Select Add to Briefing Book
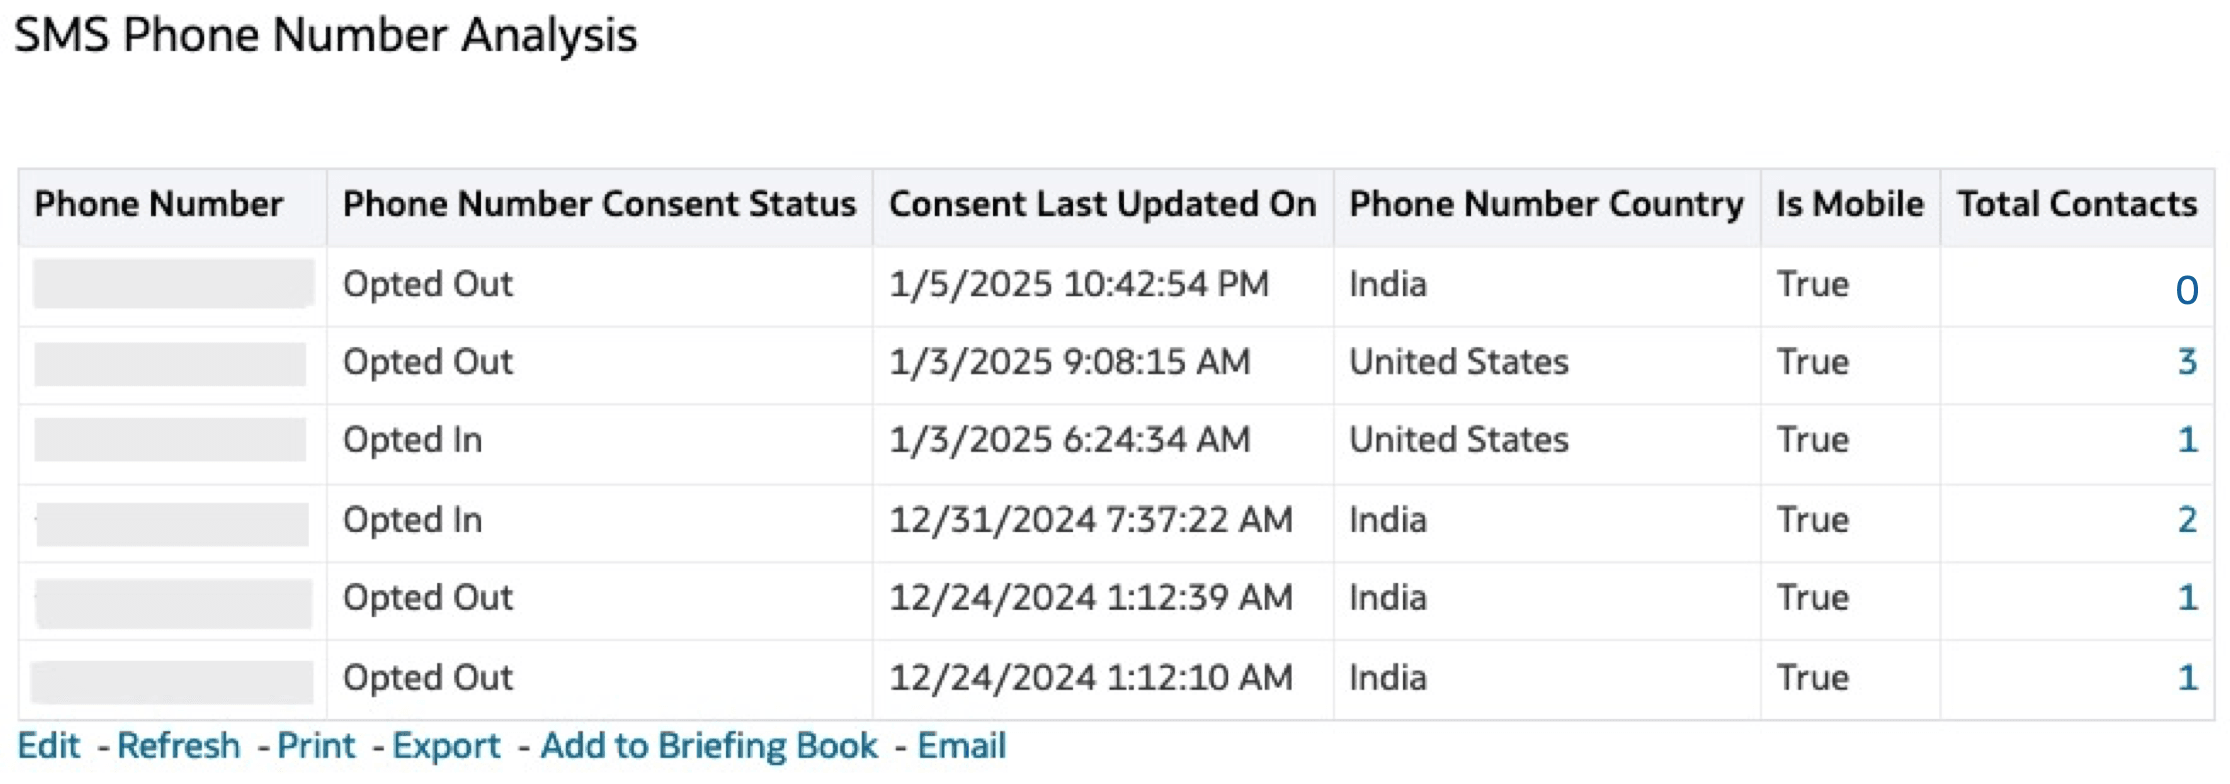 click(709, 746)
